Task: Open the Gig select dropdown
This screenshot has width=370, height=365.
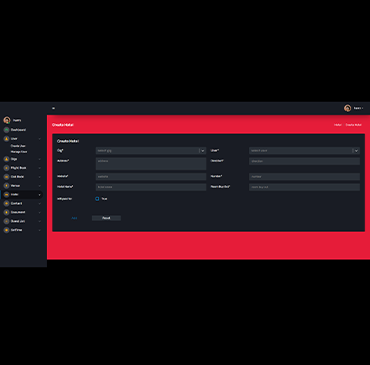Action: tap(151, 151)
